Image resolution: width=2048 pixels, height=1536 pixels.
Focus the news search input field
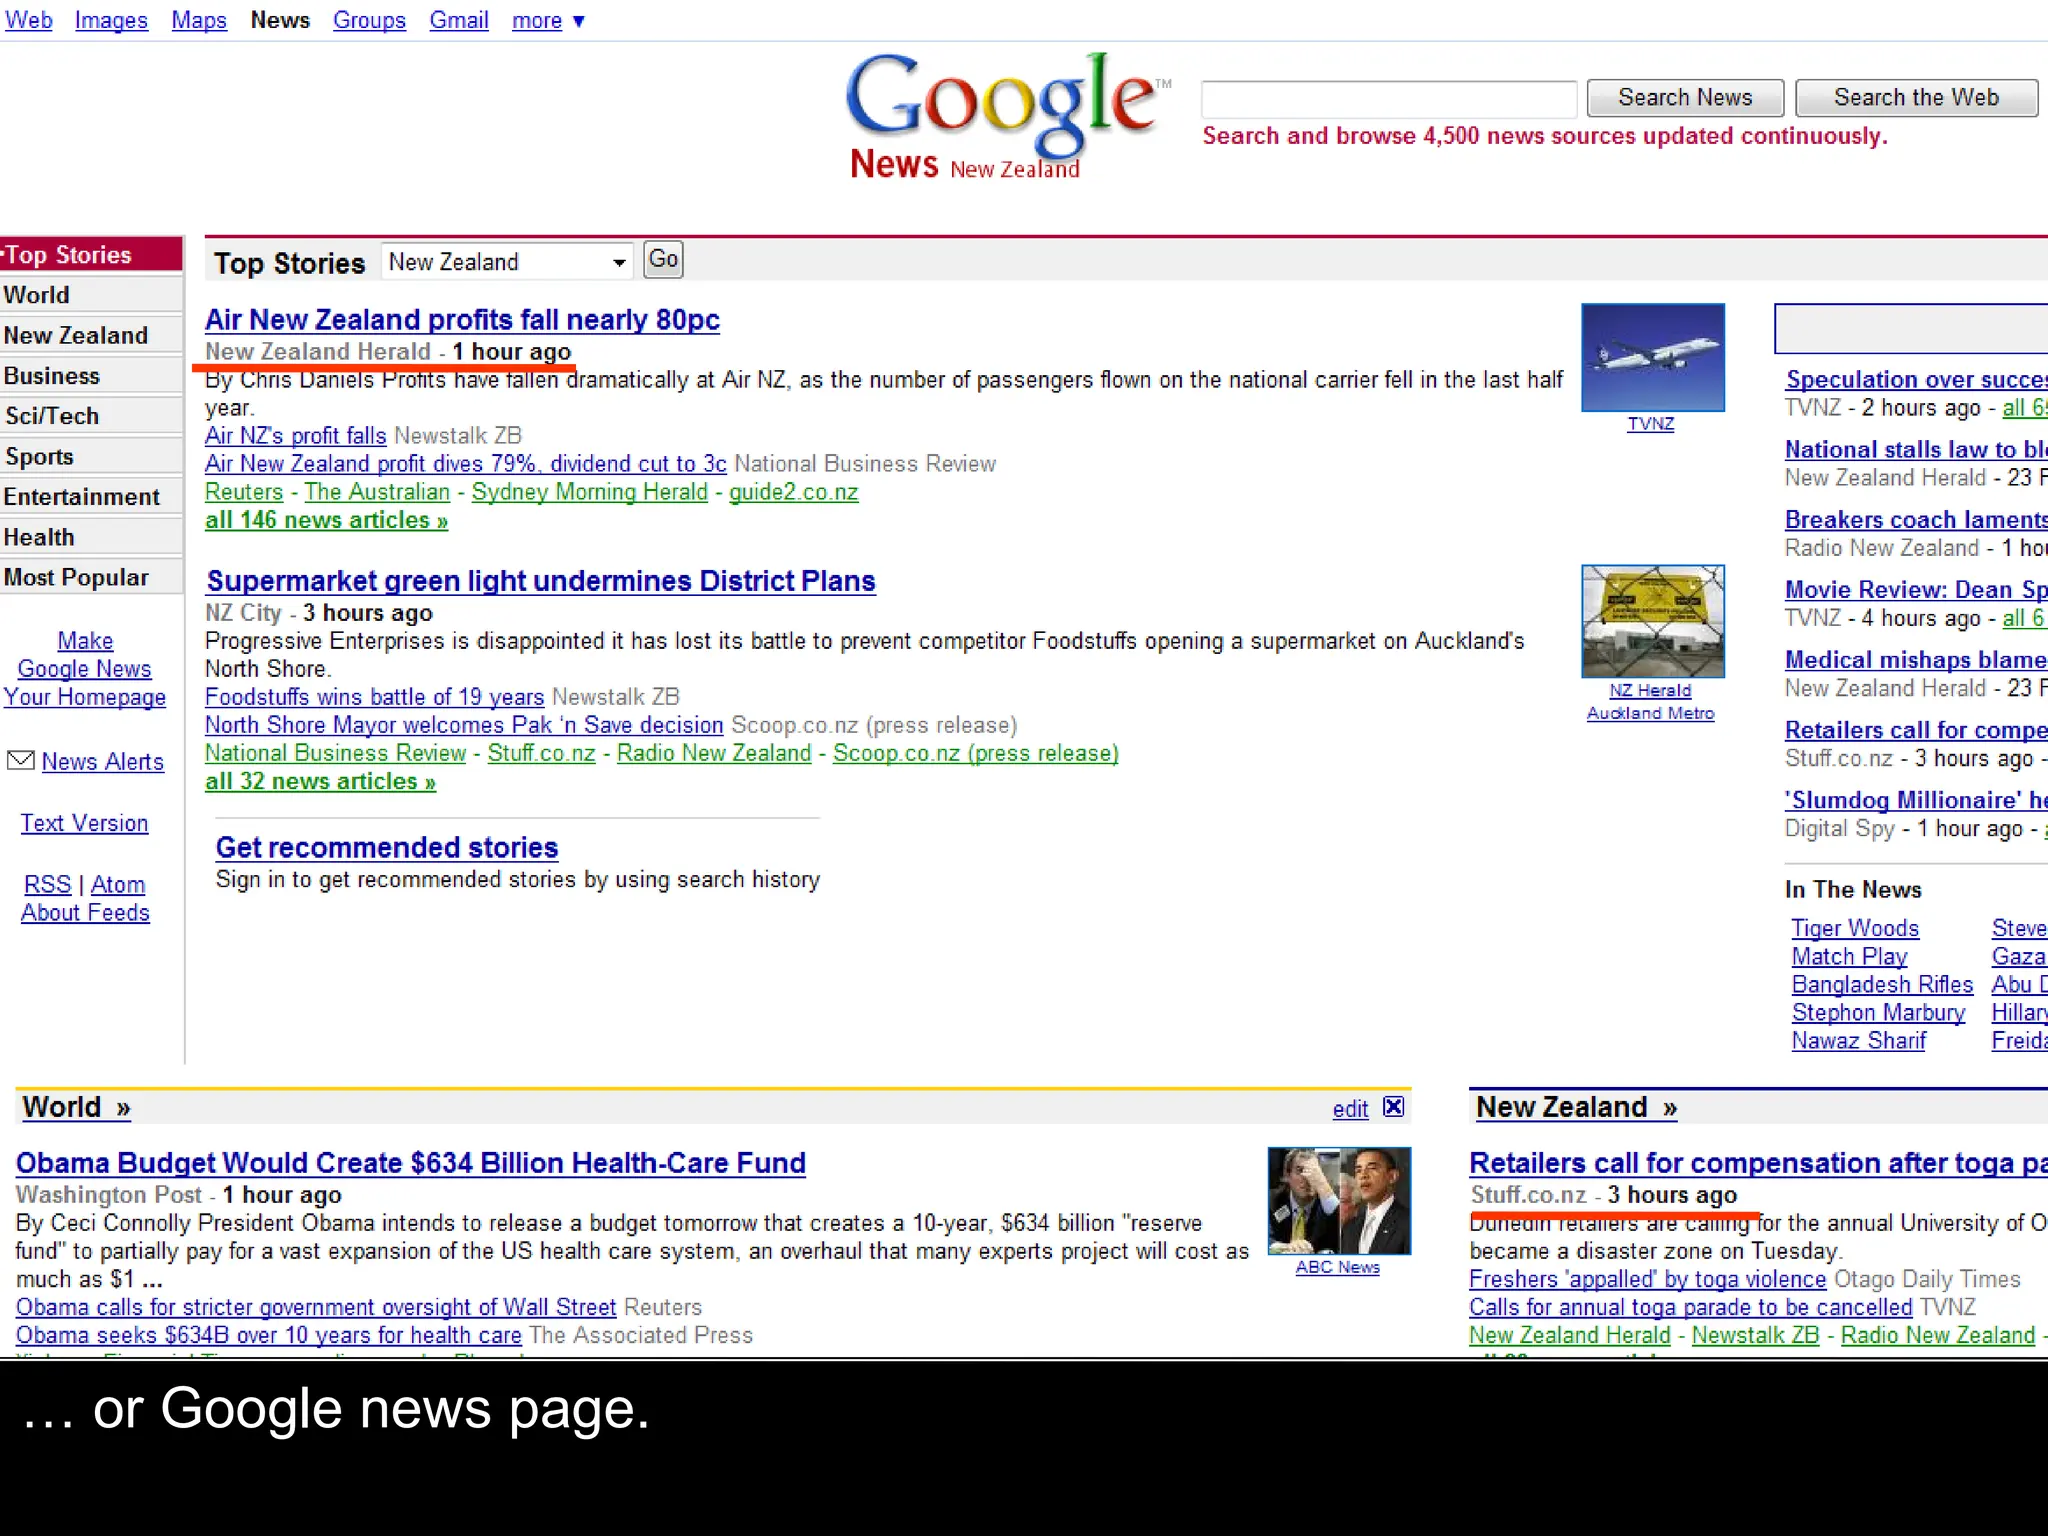1388,99
